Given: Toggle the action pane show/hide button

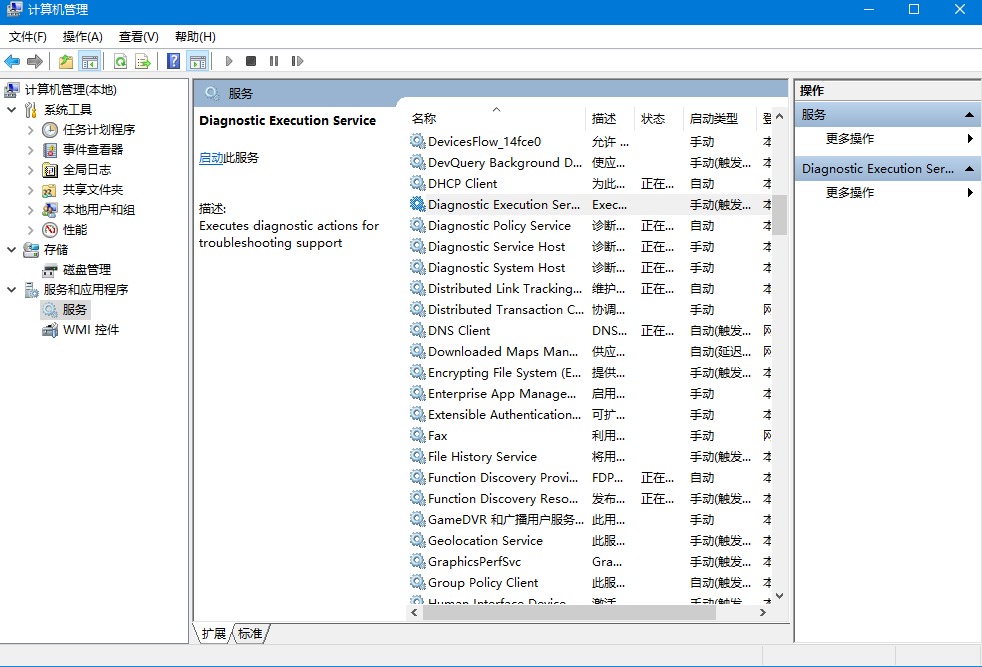Looking at the screenshot, I should 197,62.
